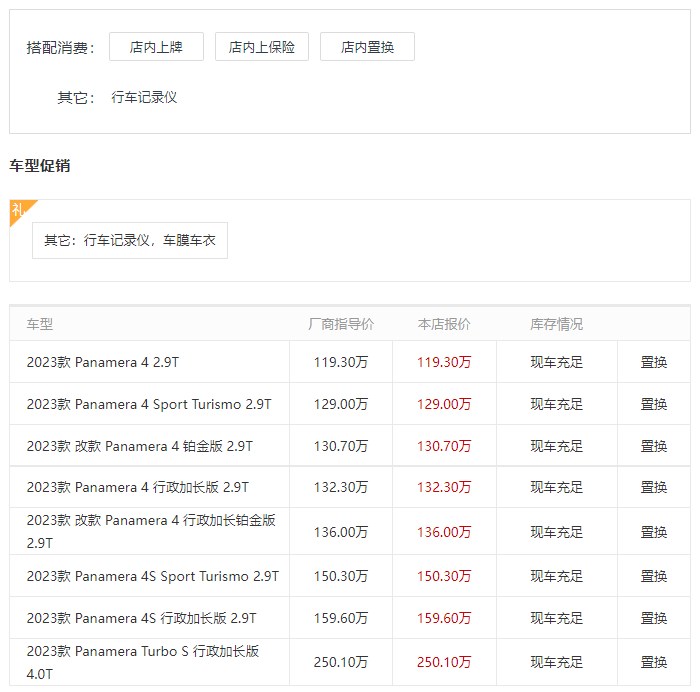Open 改款 Panamera 4 铂金版 2.9T link

tap(140, 446)
